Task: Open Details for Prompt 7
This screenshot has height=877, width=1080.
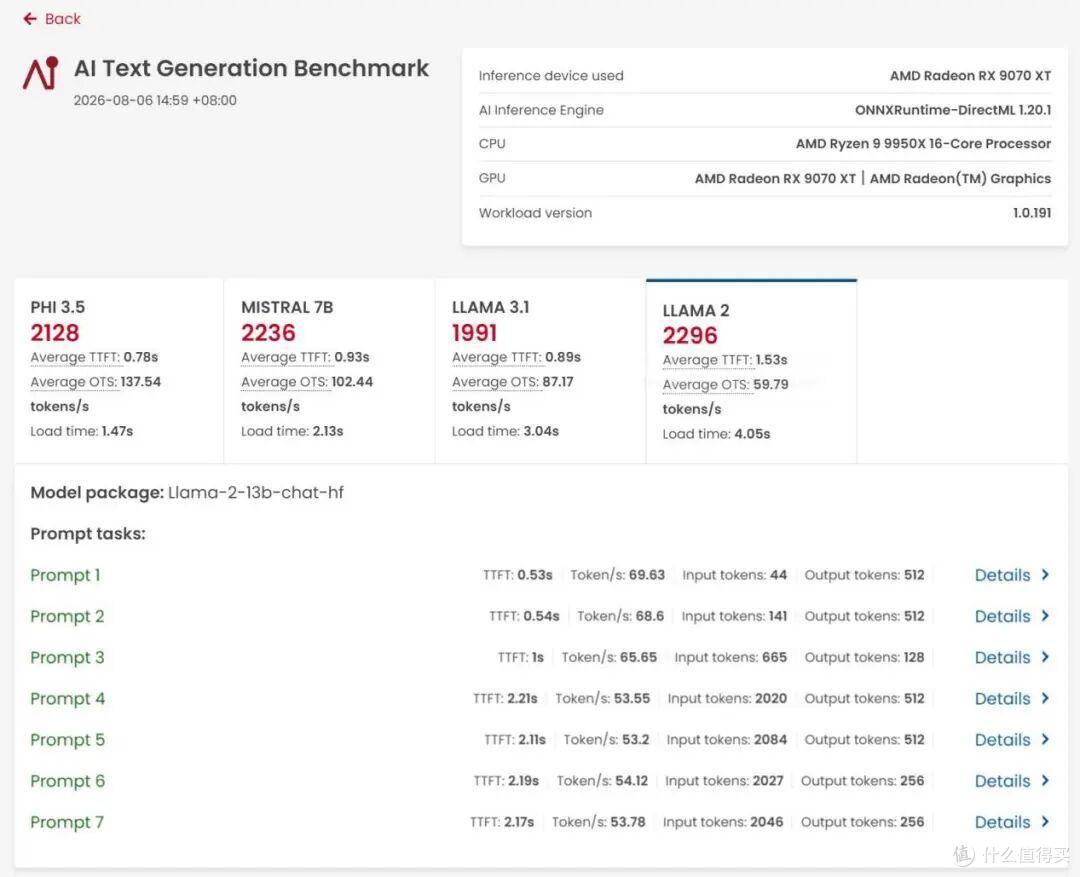Action: (x=1002, y=822)
